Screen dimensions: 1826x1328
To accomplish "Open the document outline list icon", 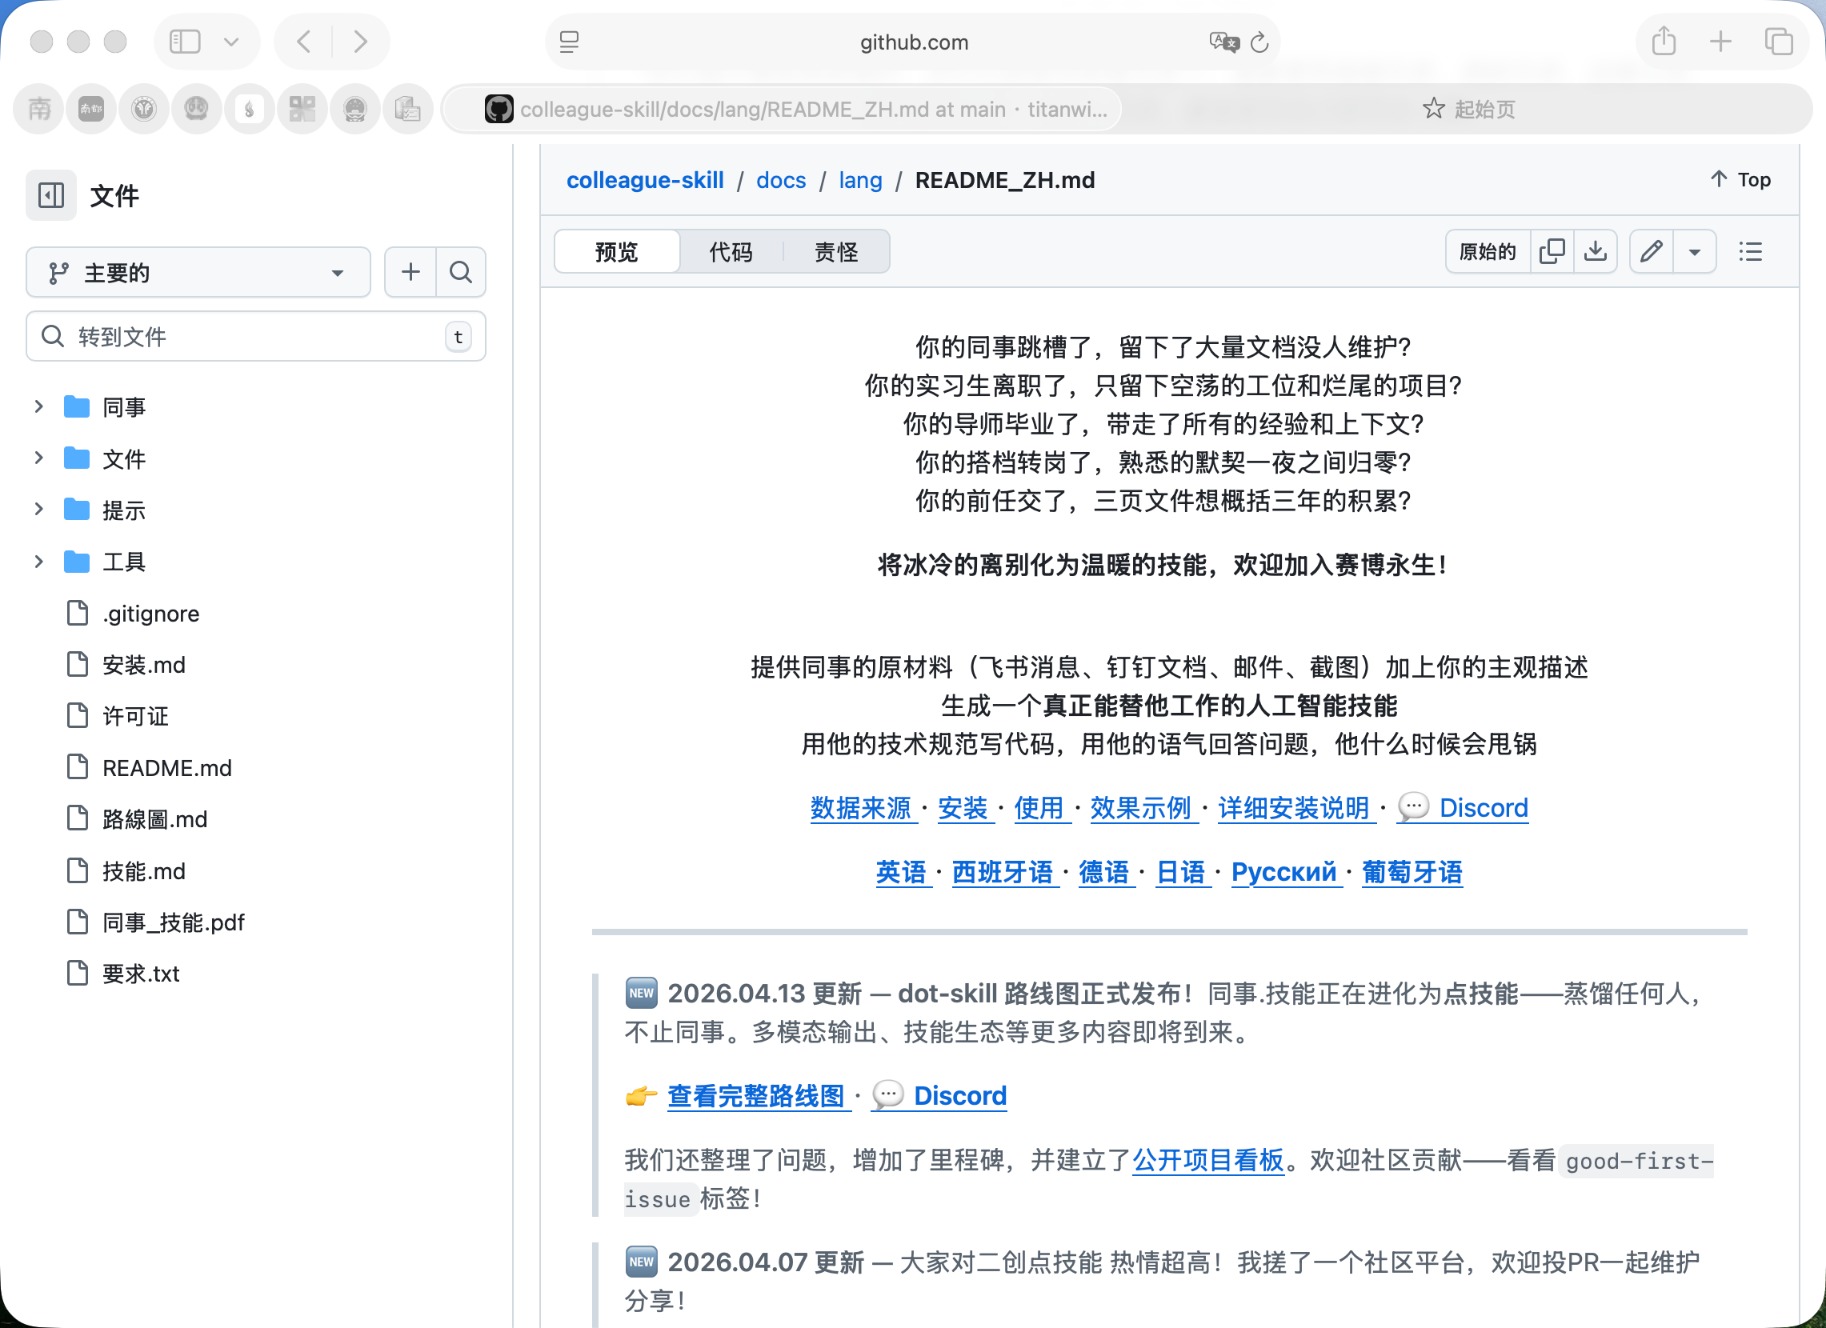I will click(1750, 251).
